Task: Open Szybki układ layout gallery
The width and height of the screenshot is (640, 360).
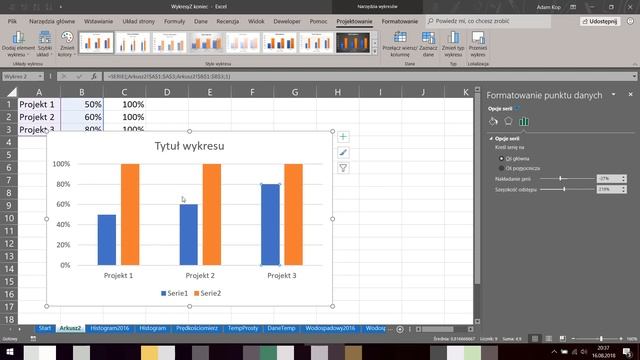Action: (44, 44)
